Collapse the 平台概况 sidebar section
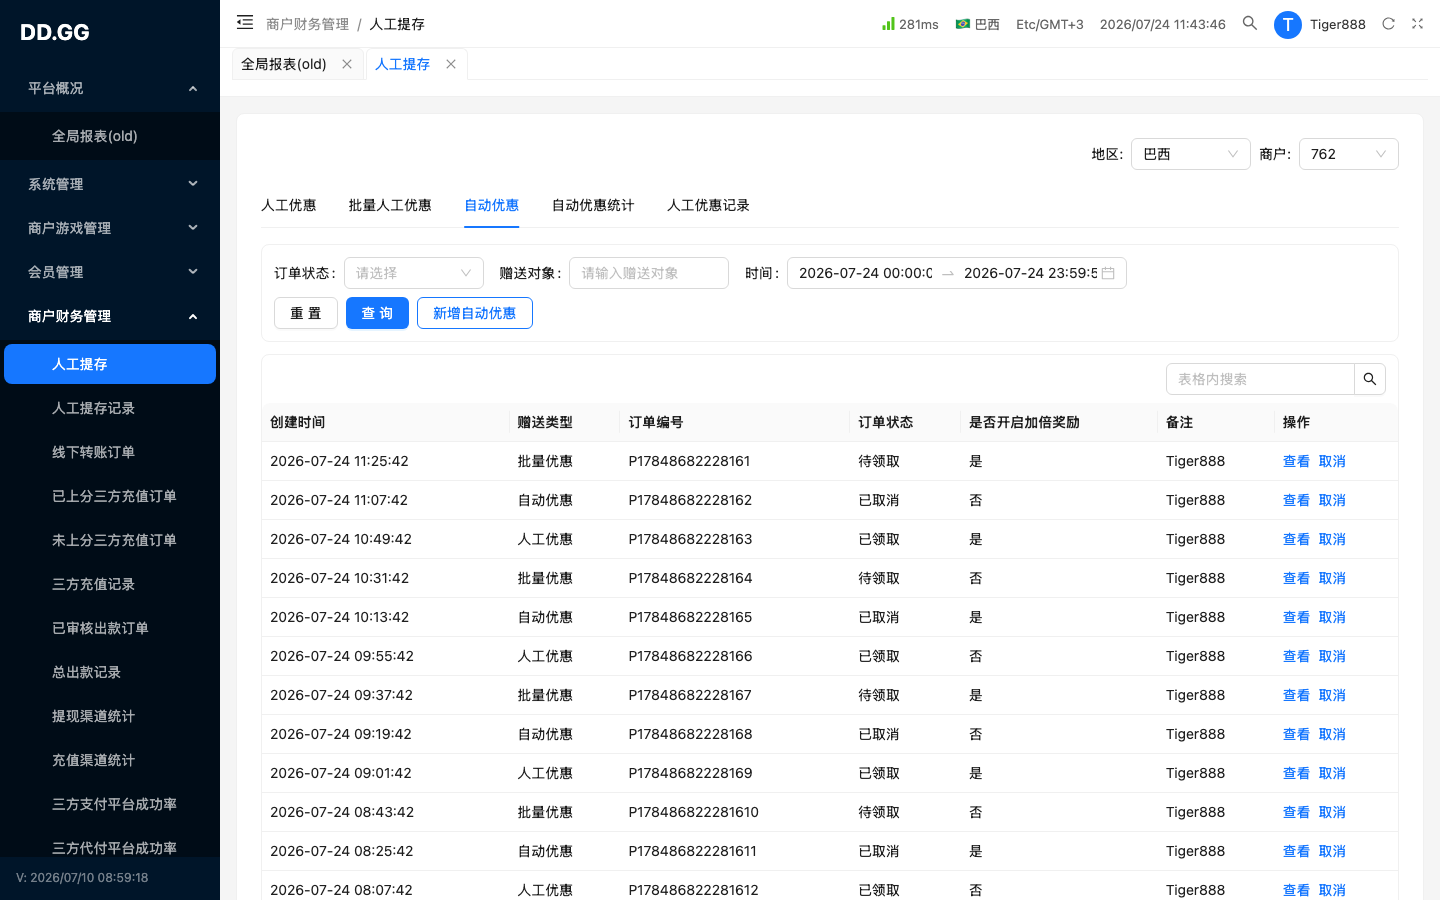The image size is (1440, 900). pyautogui.click(x=110, y=88)
